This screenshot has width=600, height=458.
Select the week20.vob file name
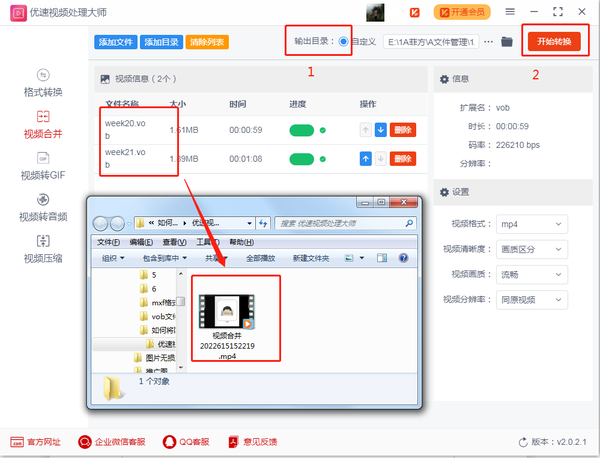[x=125, y=130]
